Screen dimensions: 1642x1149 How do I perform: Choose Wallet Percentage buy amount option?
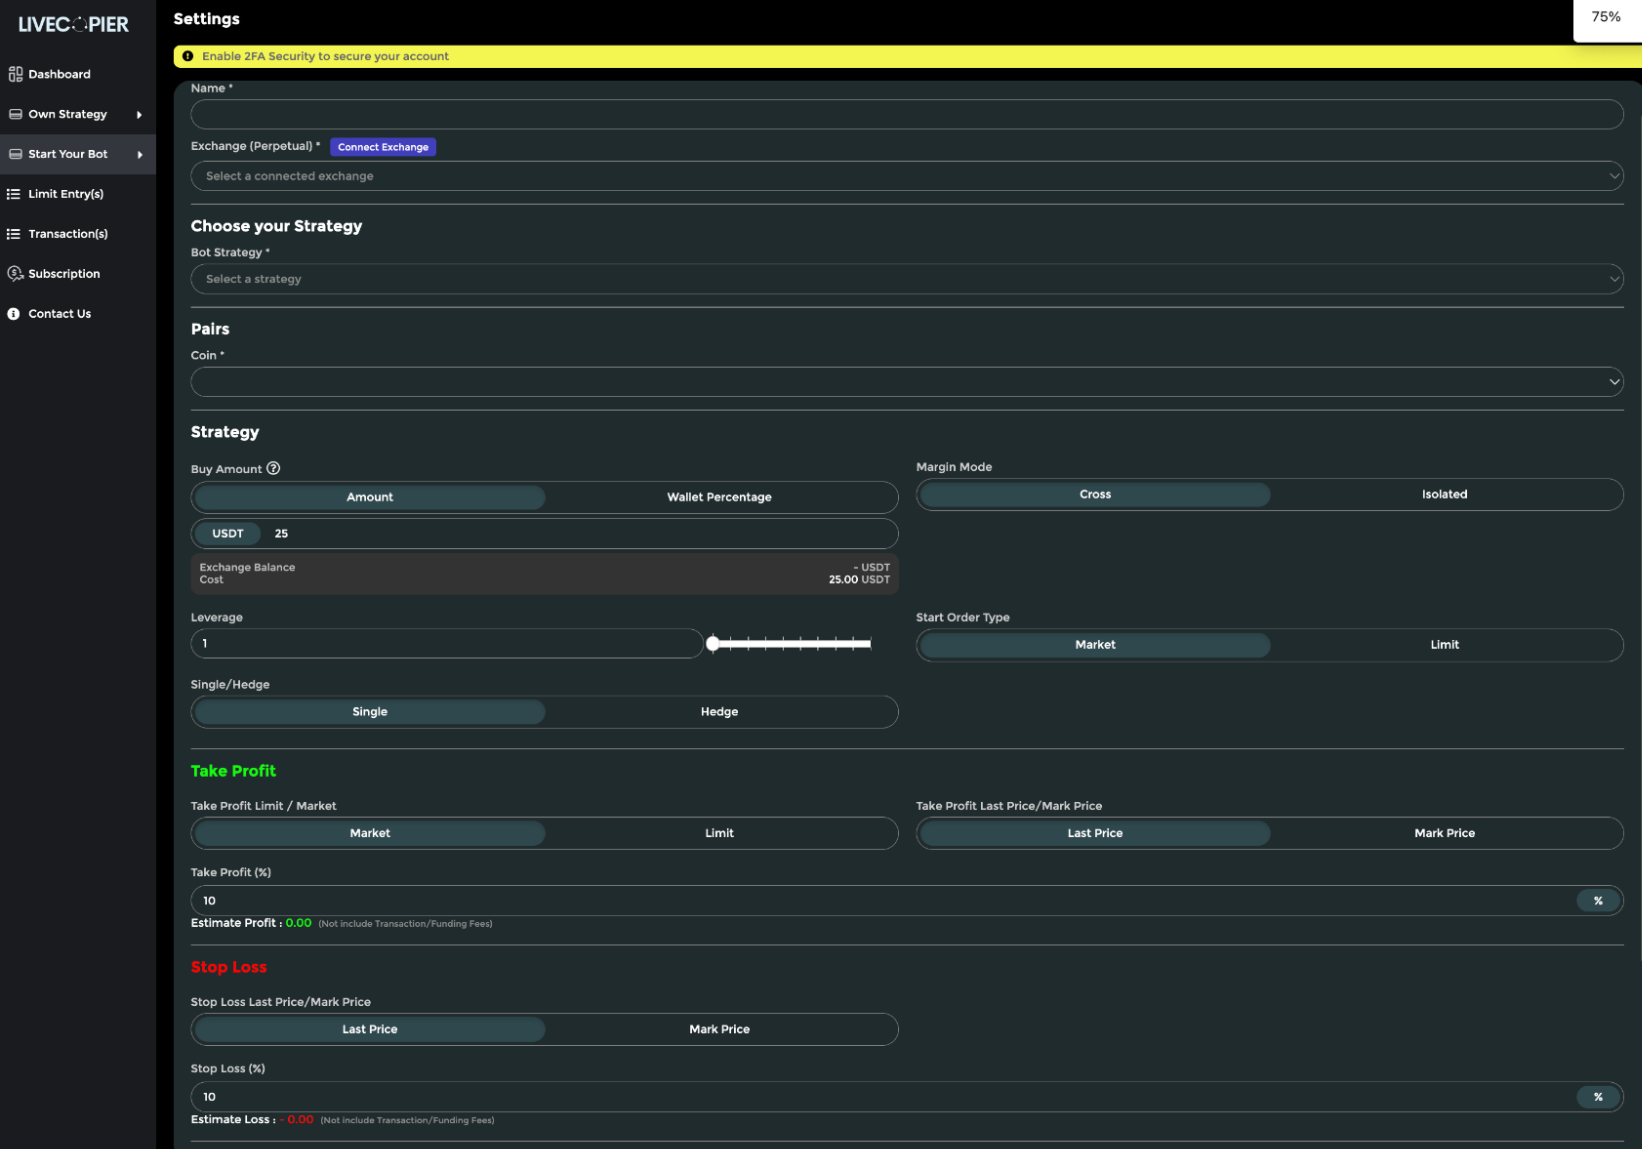(x=719, y=497)
